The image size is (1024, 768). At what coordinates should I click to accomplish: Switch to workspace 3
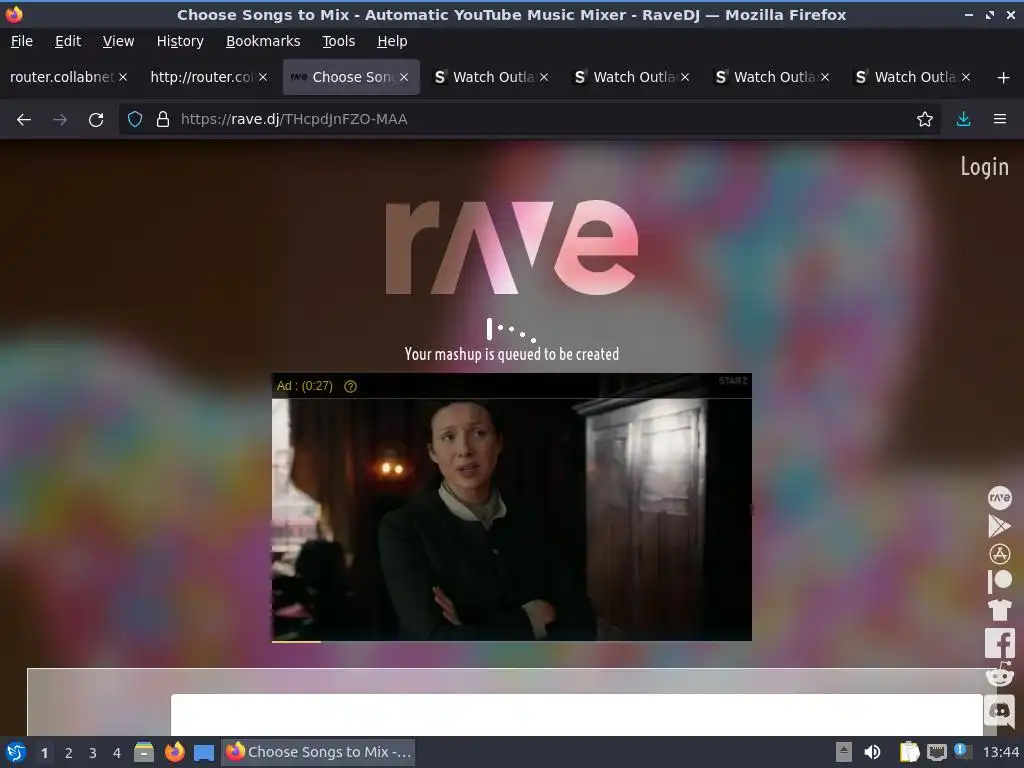coord(93,753)
